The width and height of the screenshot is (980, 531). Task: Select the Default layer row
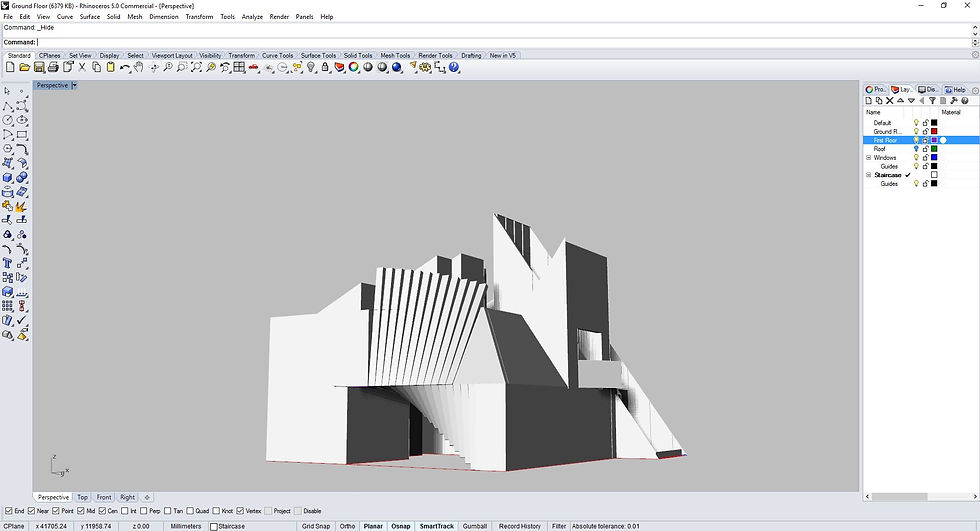coord(920,122)
